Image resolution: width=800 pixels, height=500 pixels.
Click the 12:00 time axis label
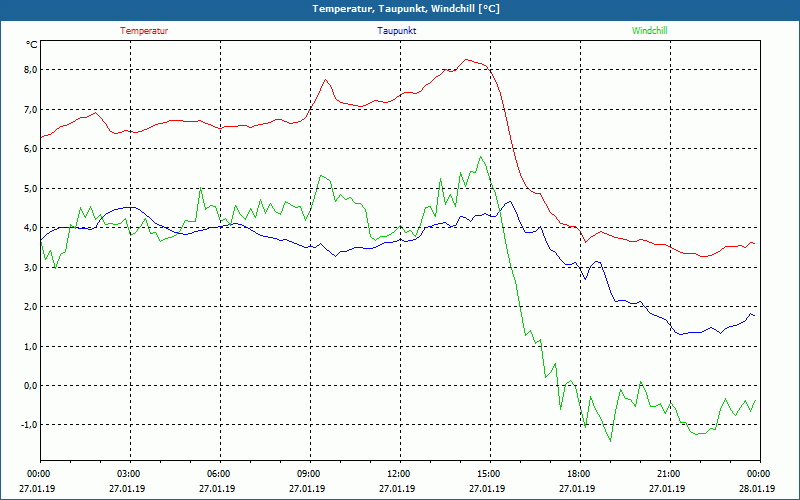[400, 474]
